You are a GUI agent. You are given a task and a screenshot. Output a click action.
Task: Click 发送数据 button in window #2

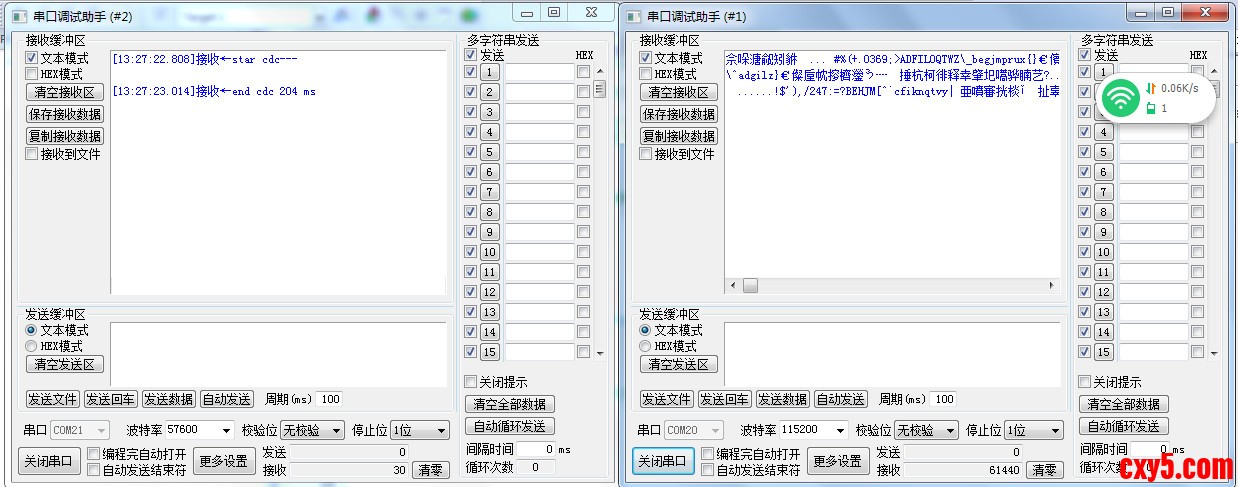[168, 399]
